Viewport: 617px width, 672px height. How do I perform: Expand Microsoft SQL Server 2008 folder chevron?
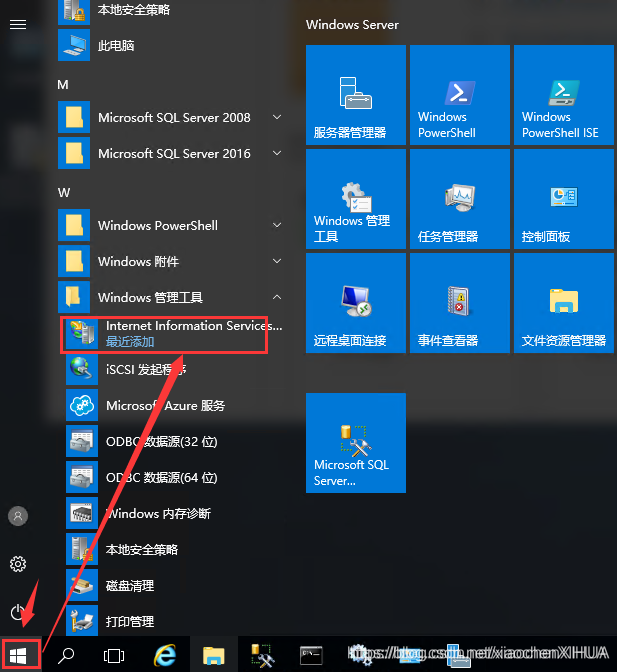tap(277, 117)
